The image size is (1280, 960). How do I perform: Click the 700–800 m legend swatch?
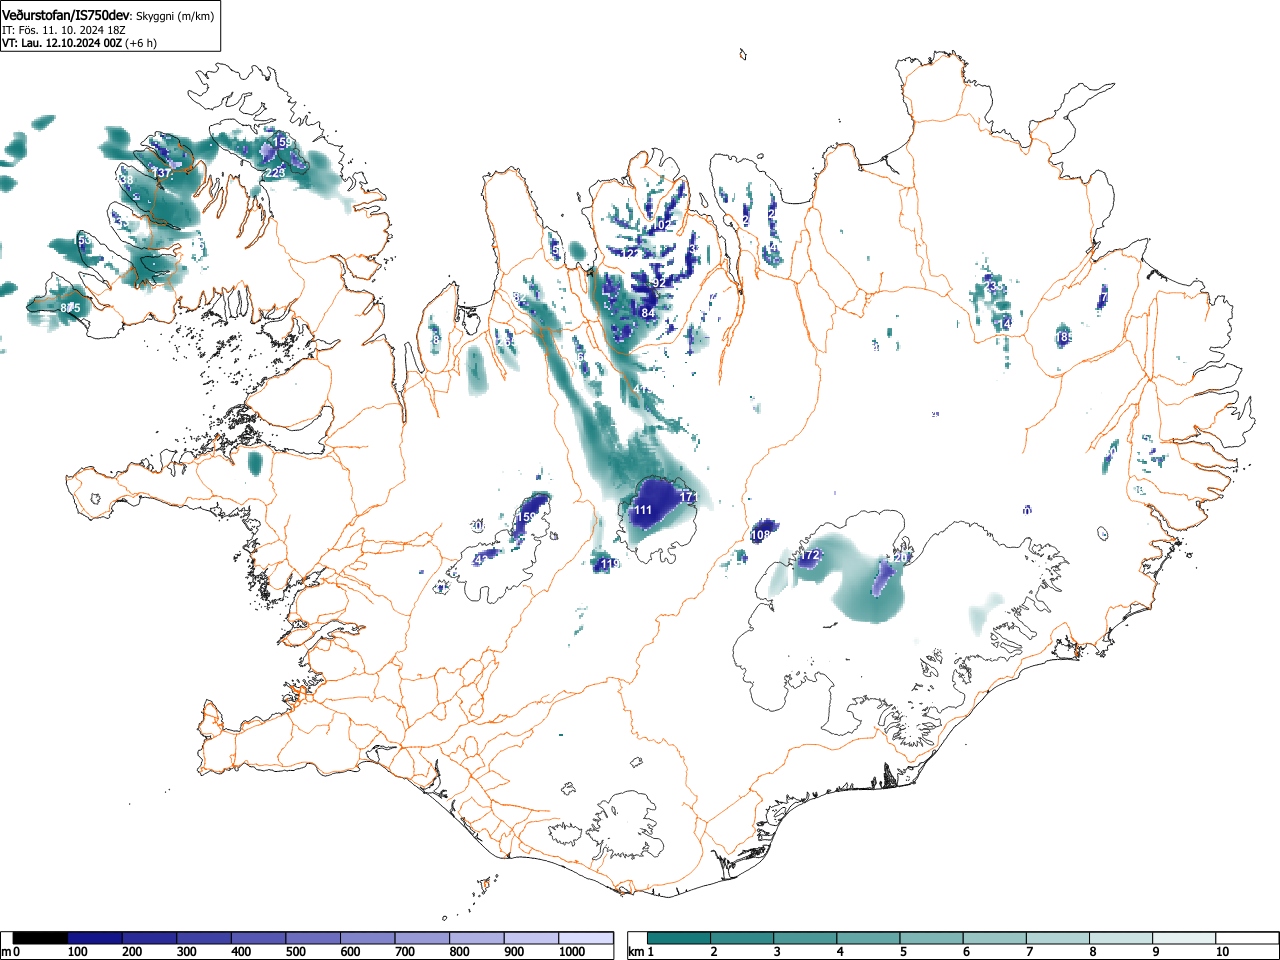tap(422, 938)
